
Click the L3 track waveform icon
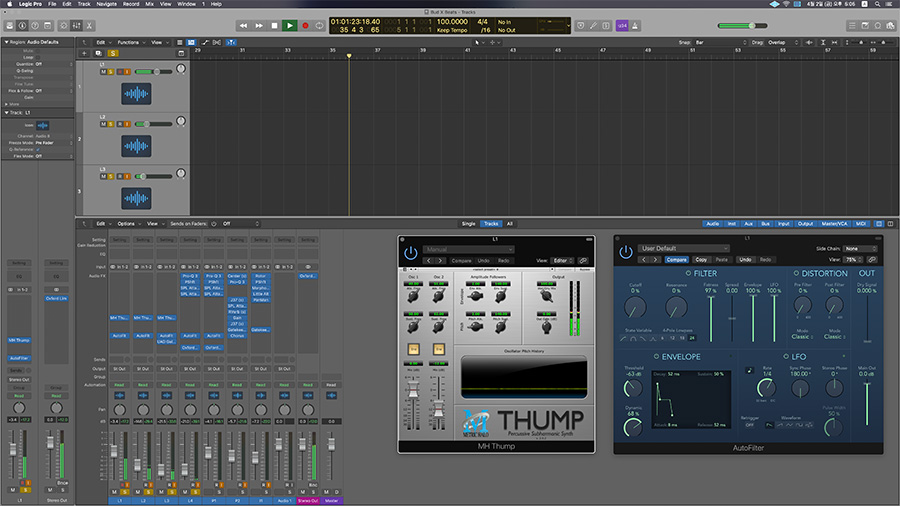pos(136,198)
